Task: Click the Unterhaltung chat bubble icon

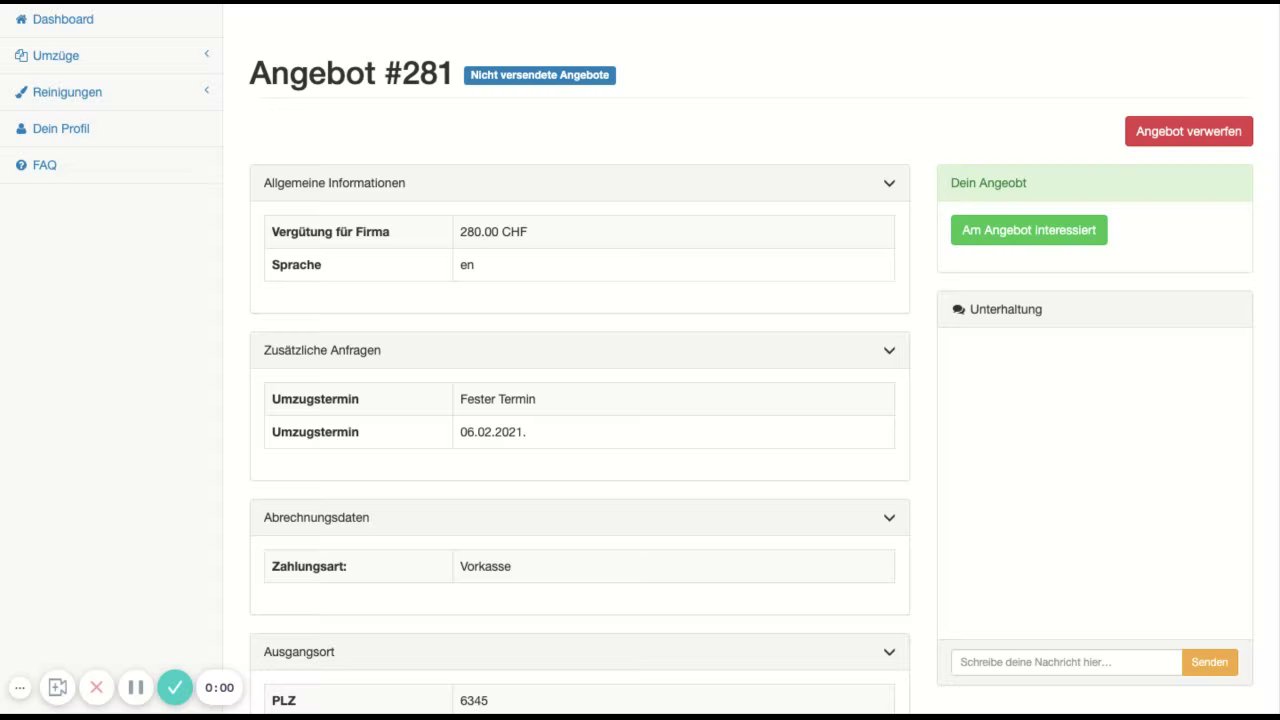Action: pos(959,310)
